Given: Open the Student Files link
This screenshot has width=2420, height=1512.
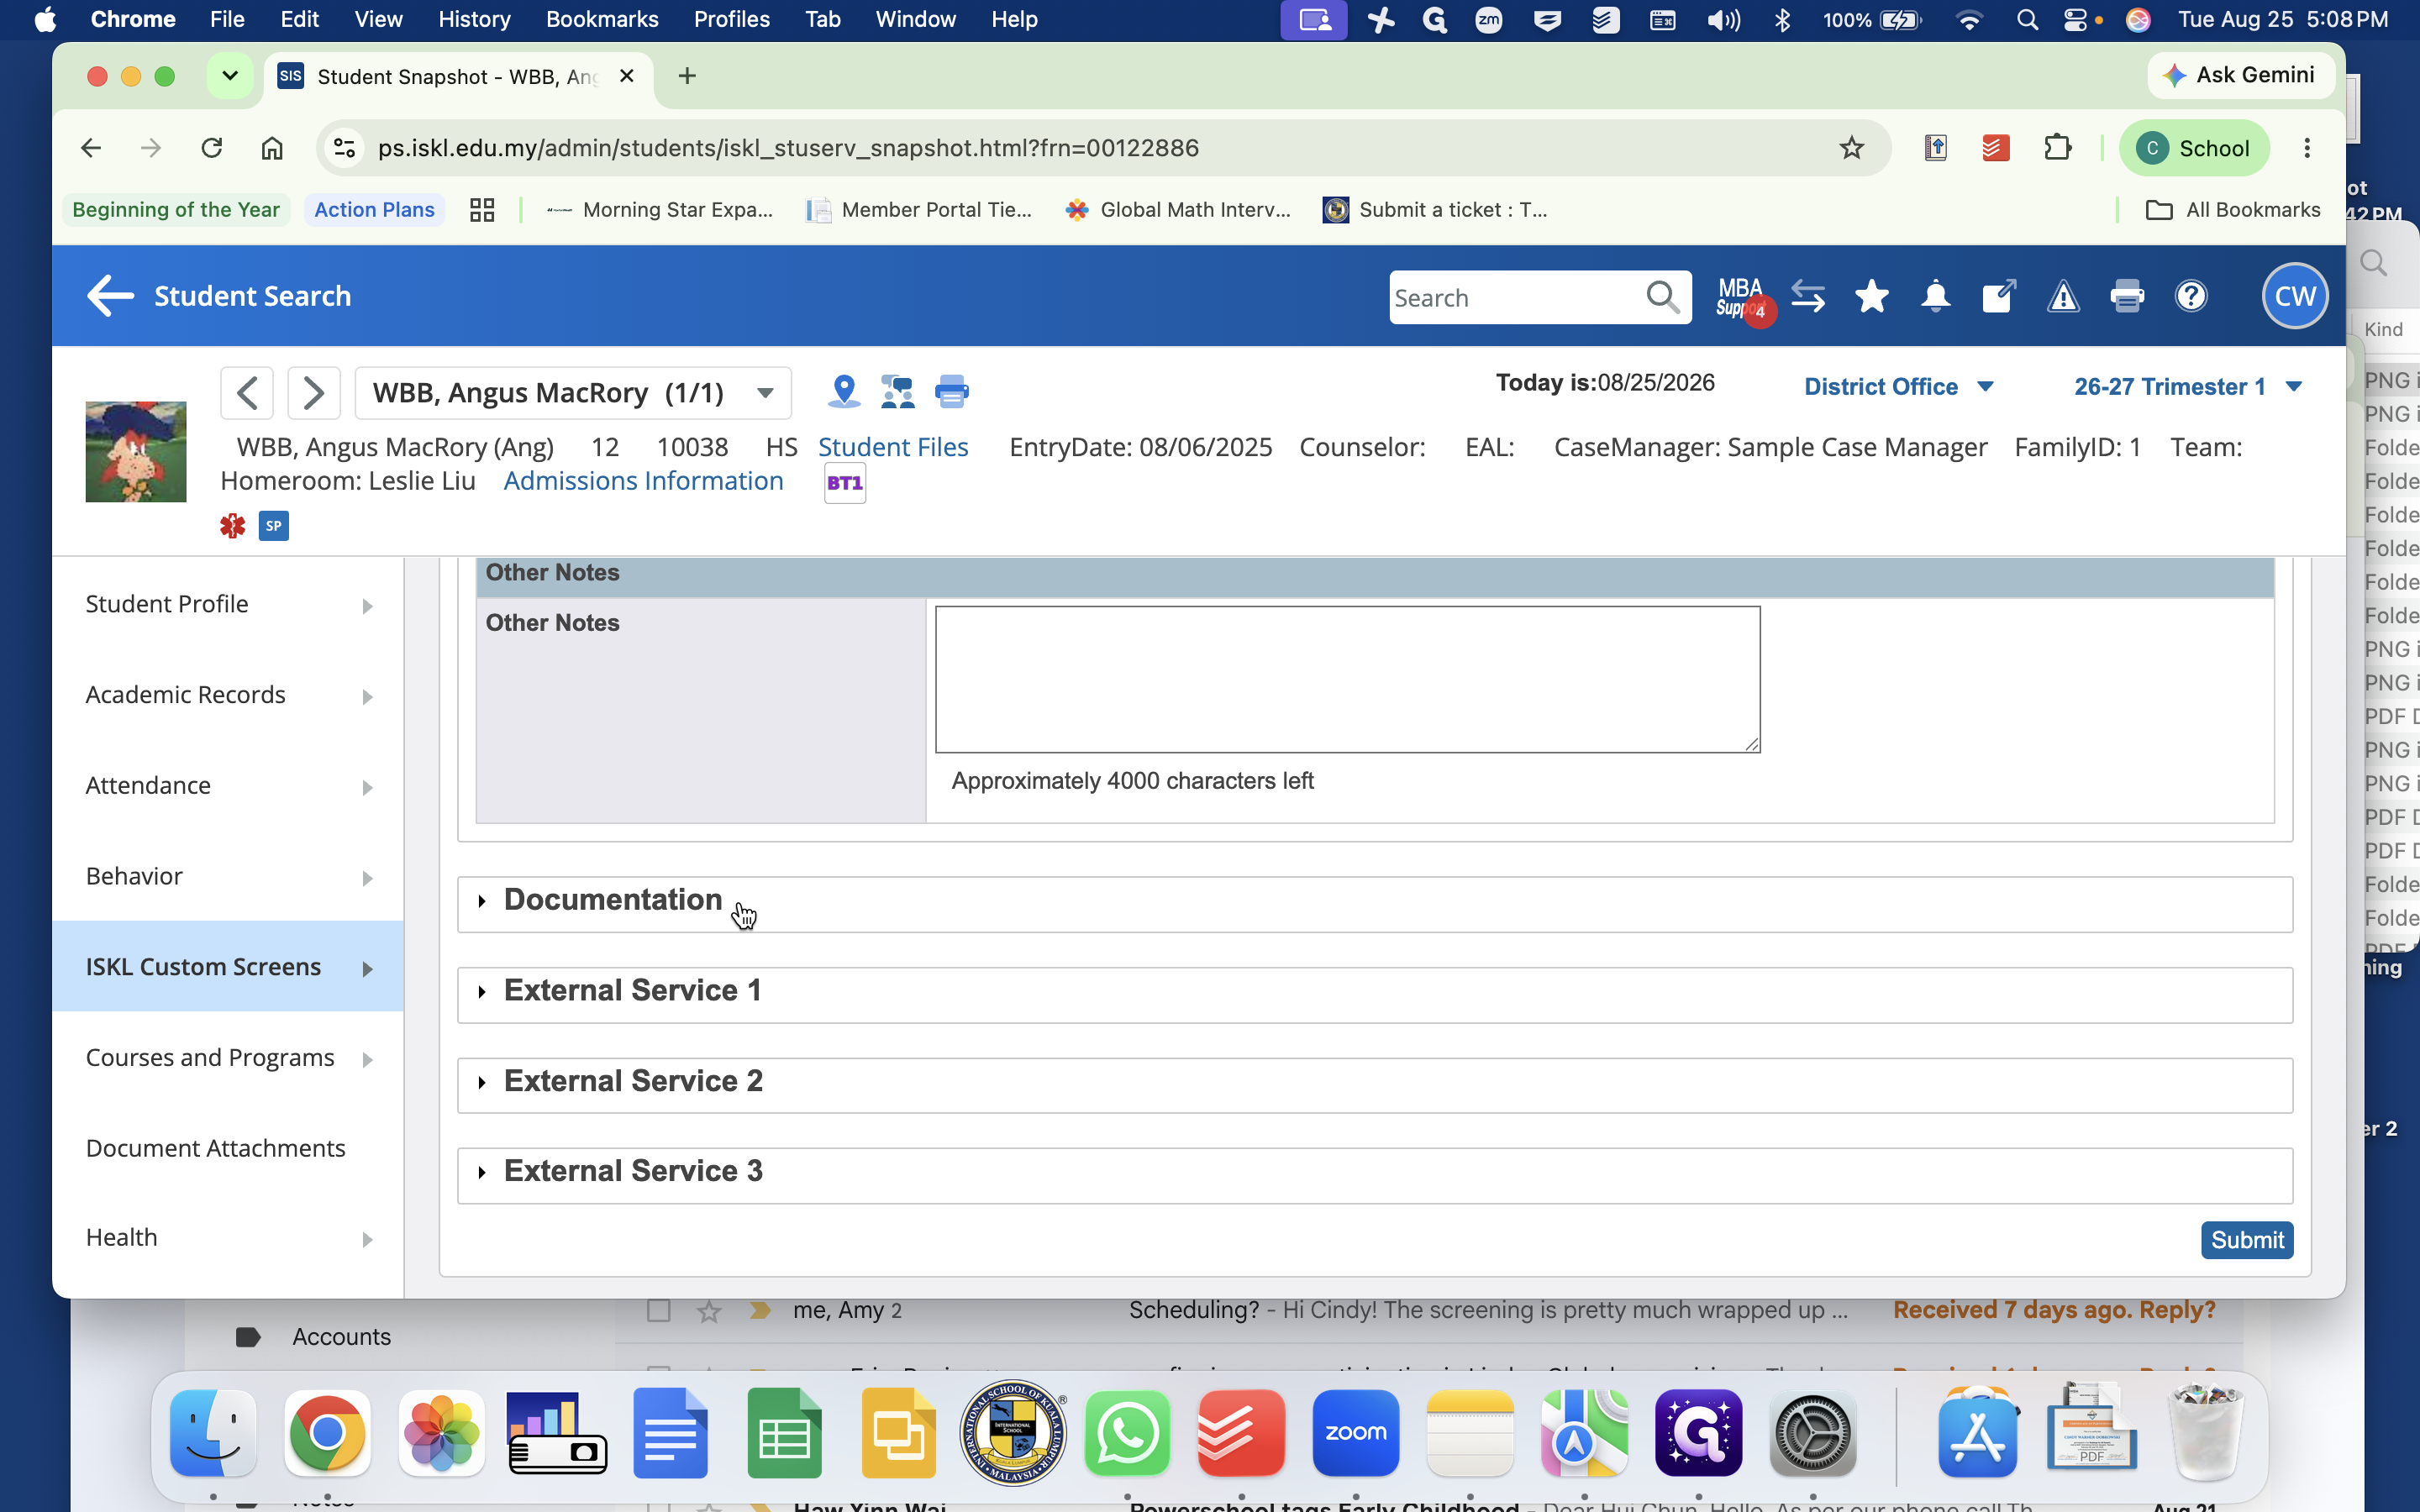Looking at the screenshot, I should point(893,447).
